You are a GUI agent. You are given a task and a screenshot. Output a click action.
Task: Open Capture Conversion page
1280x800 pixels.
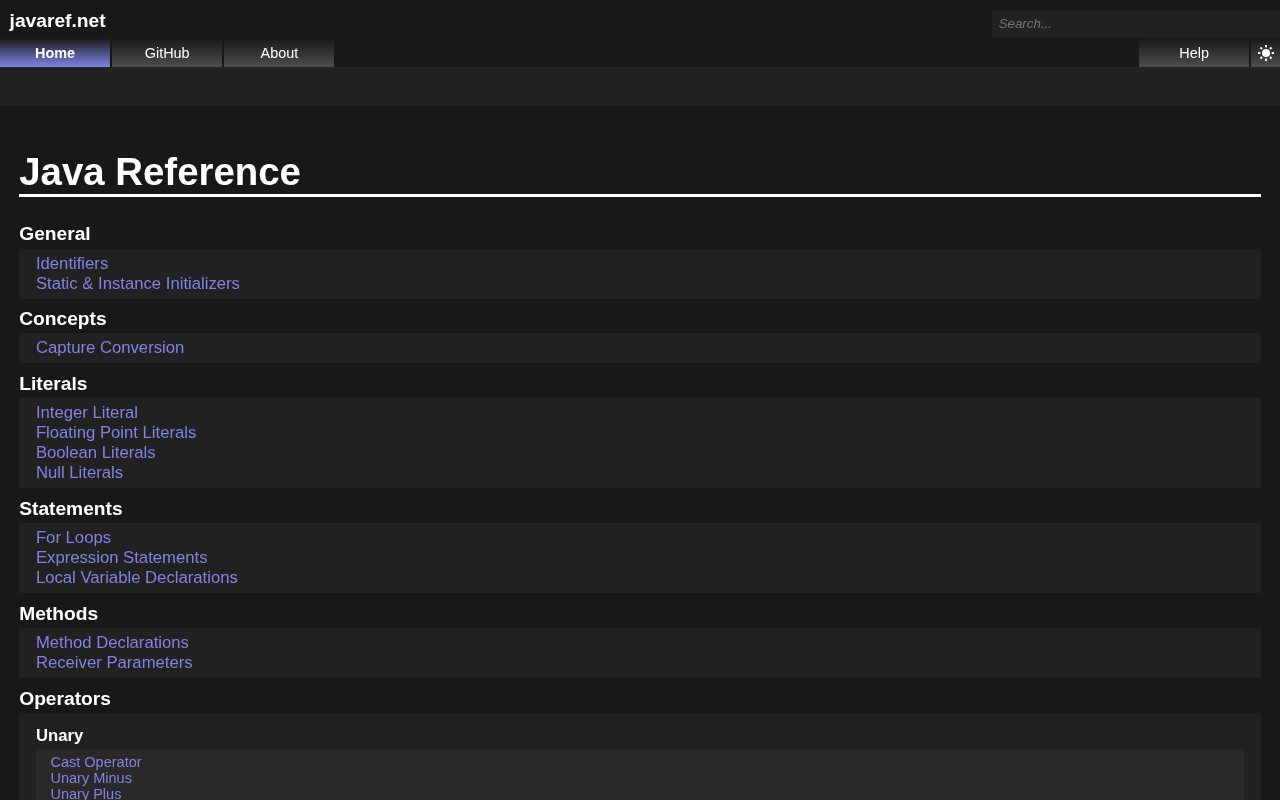tap(110, 348)
